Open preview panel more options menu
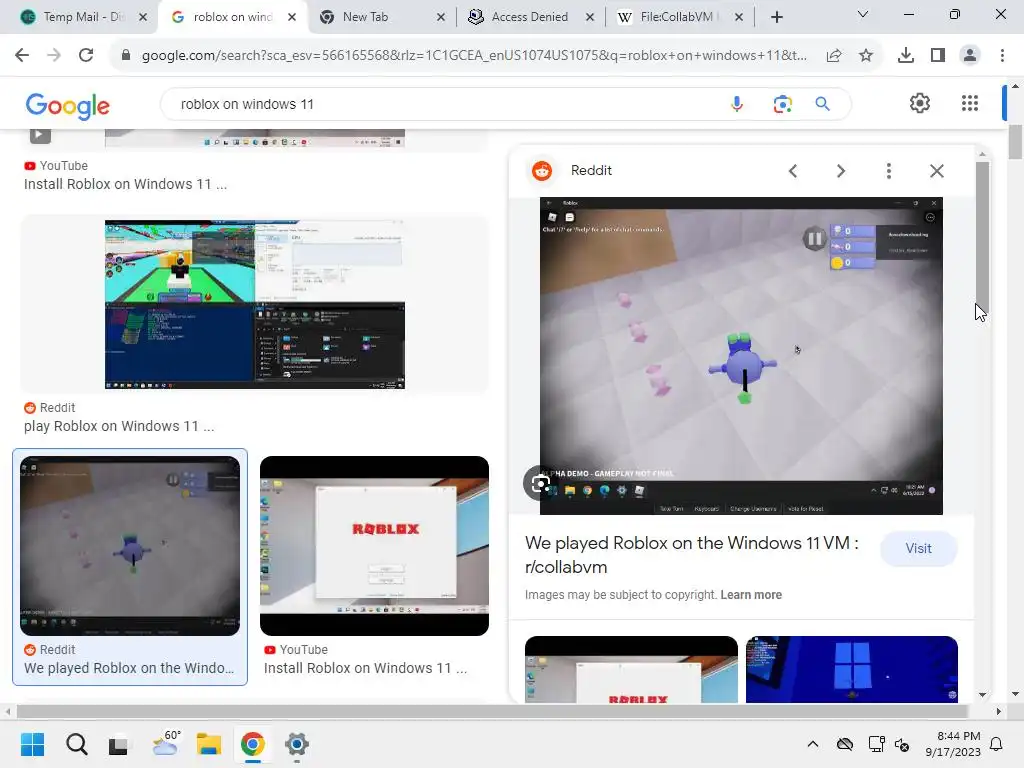Image resolution: width=1024 pixels, height=768 pixels. (x=888, y=171)
